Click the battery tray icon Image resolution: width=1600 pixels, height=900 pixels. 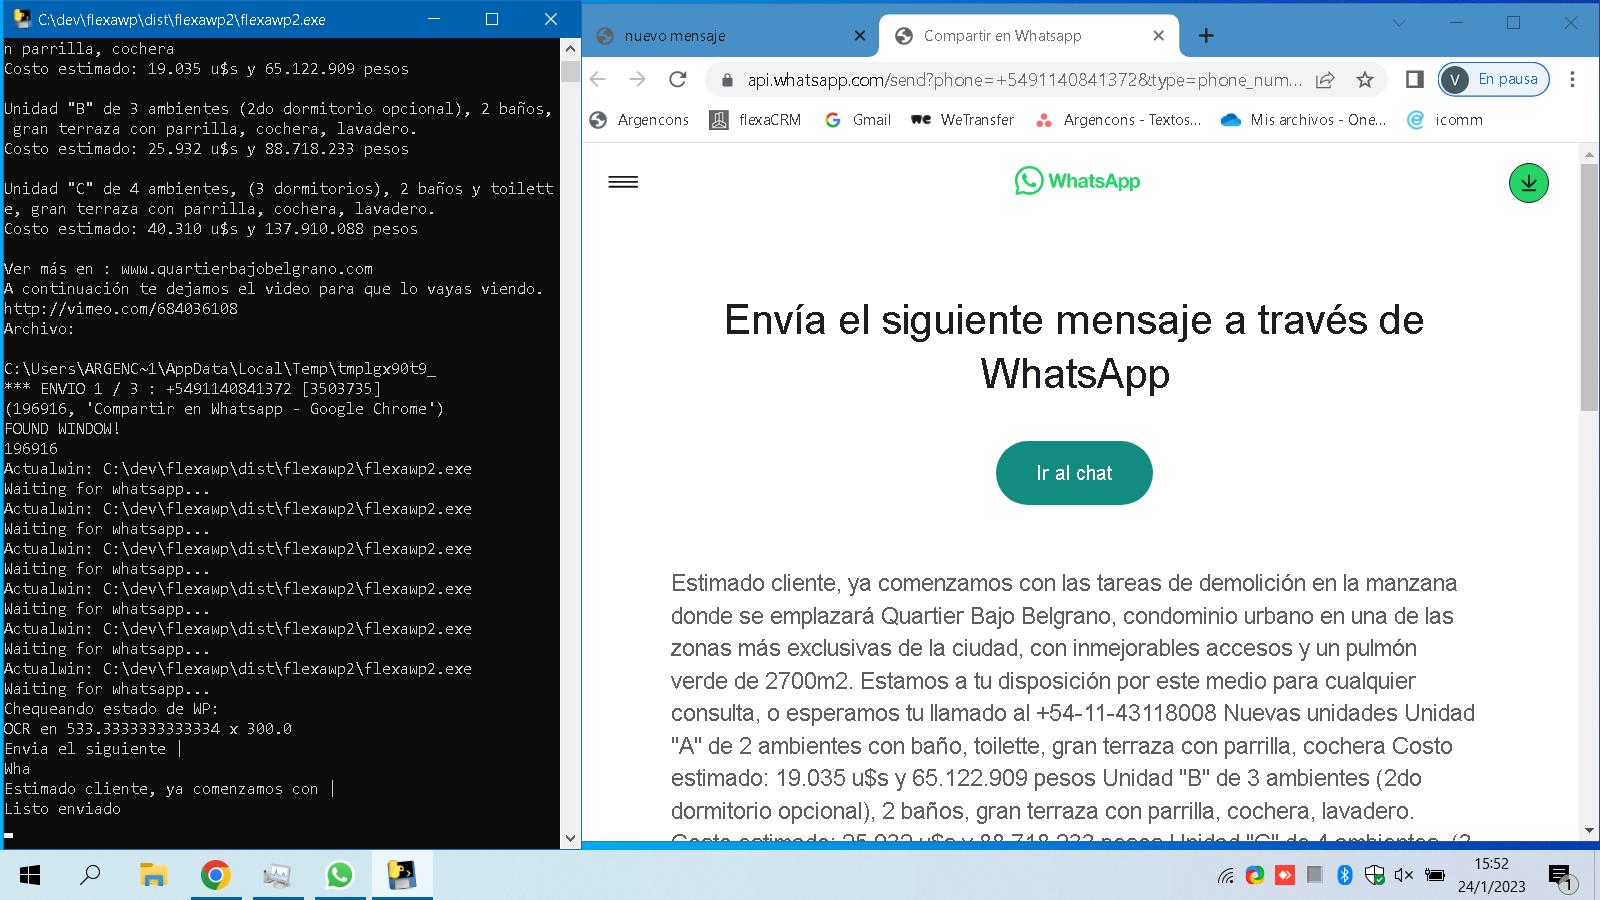[x=1434, y=875]
